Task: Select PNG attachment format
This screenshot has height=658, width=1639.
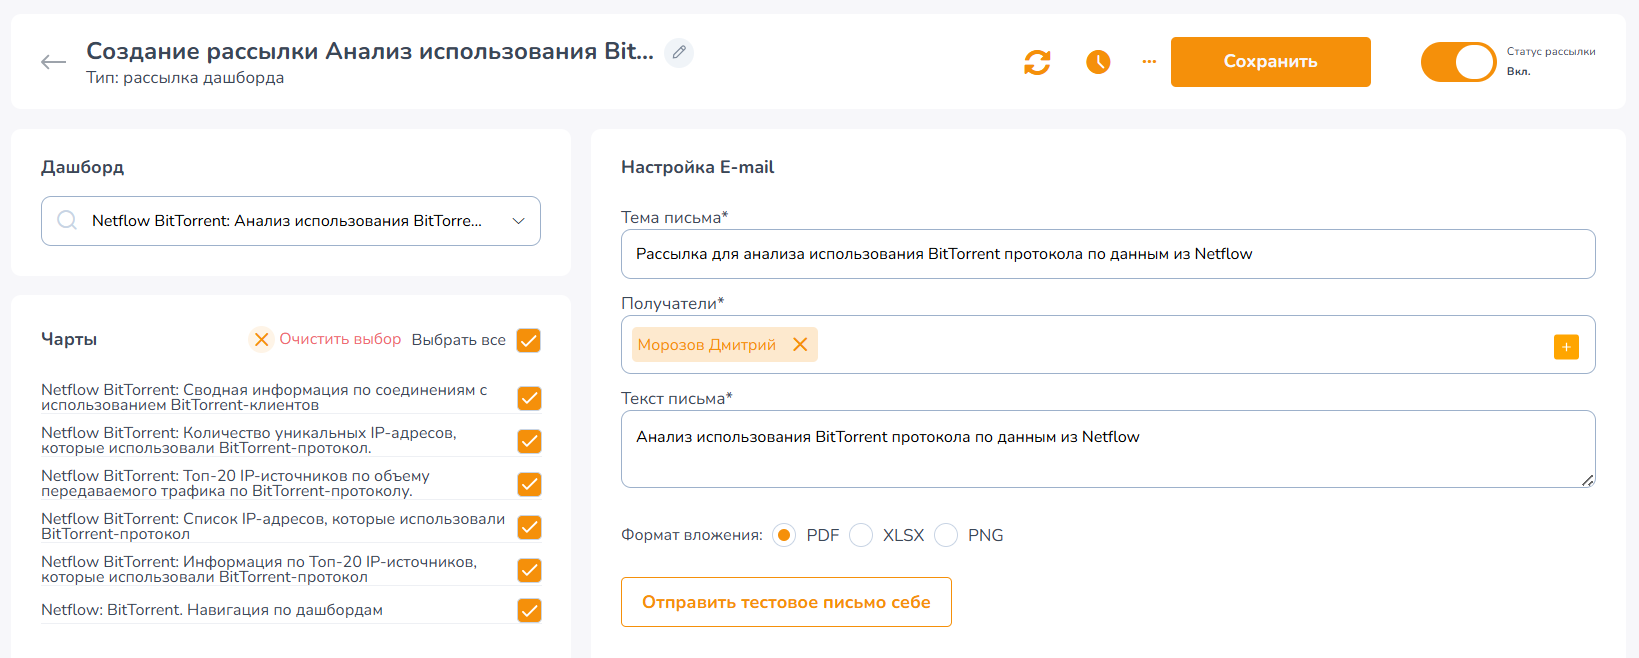Action: point(946,535)
